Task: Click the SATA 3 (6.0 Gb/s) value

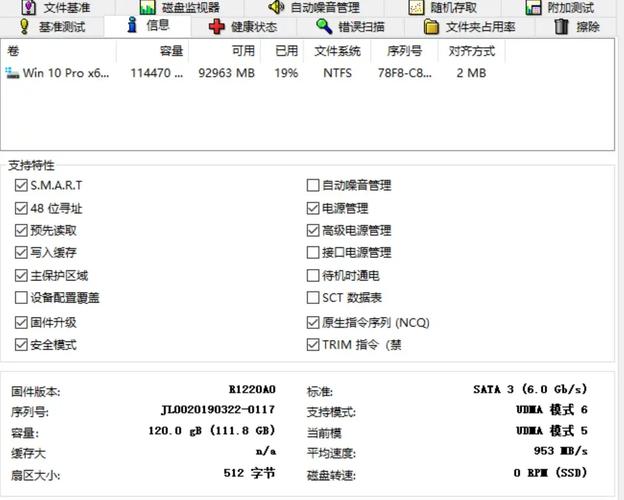Action: pos(530,389)
